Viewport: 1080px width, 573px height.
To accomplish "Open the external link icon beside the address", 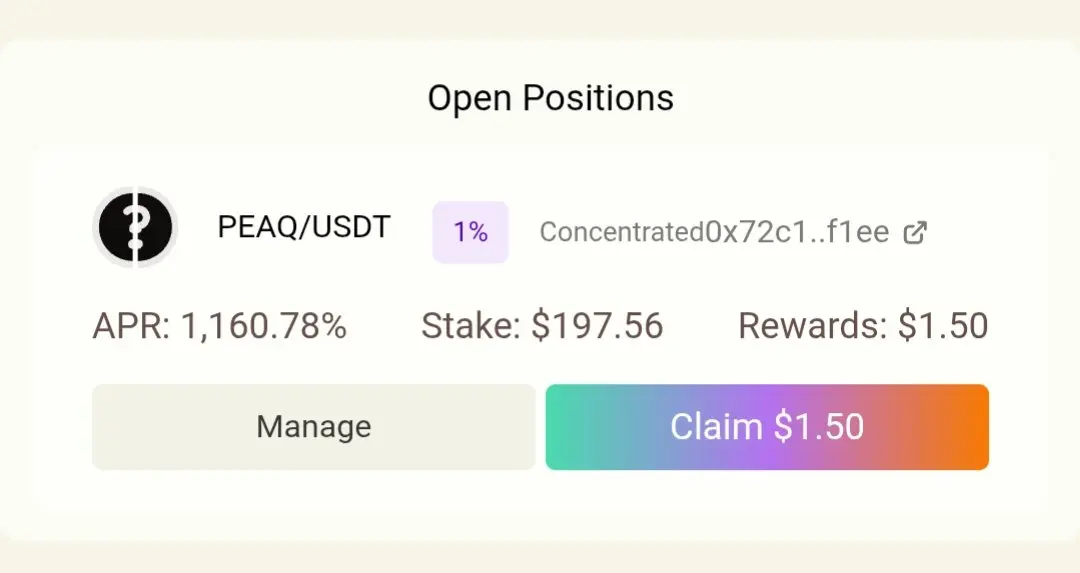I will (x=915, y=233).
